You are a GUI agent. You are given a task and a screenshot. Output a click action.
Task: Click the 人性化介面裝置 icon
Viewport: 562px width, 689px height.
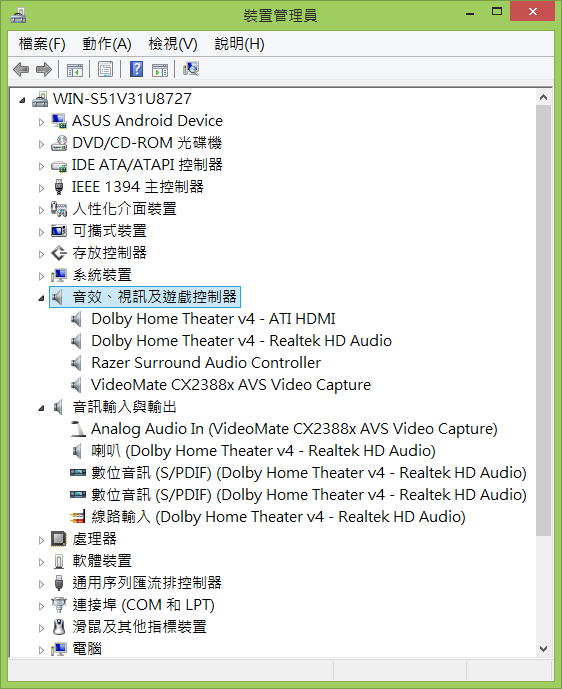pos(59,209)
